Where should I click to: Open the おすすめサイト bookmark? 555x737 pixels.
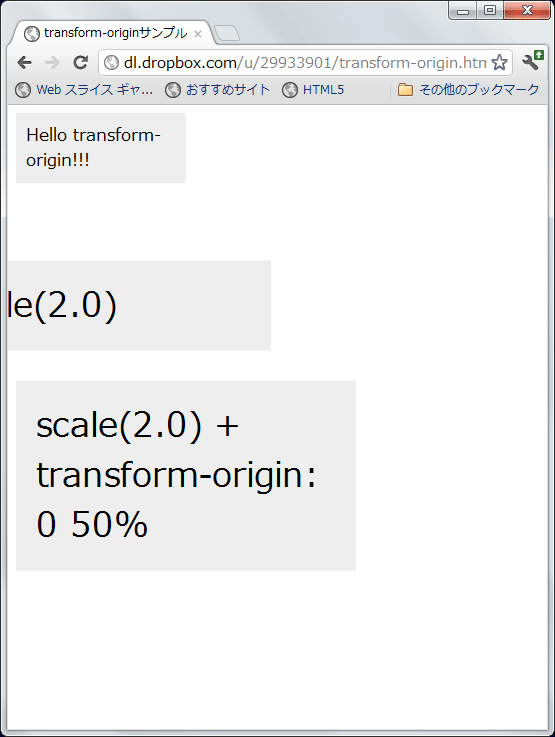[218, 90]
